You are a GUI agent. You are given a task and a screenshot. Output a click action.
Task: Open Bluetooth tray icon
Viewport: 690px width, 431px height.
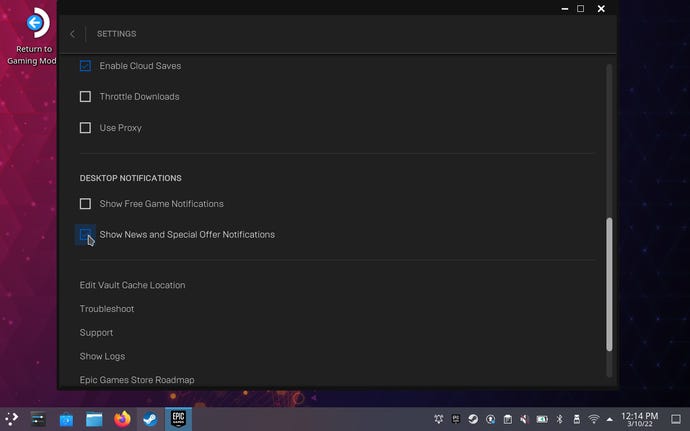560,419
